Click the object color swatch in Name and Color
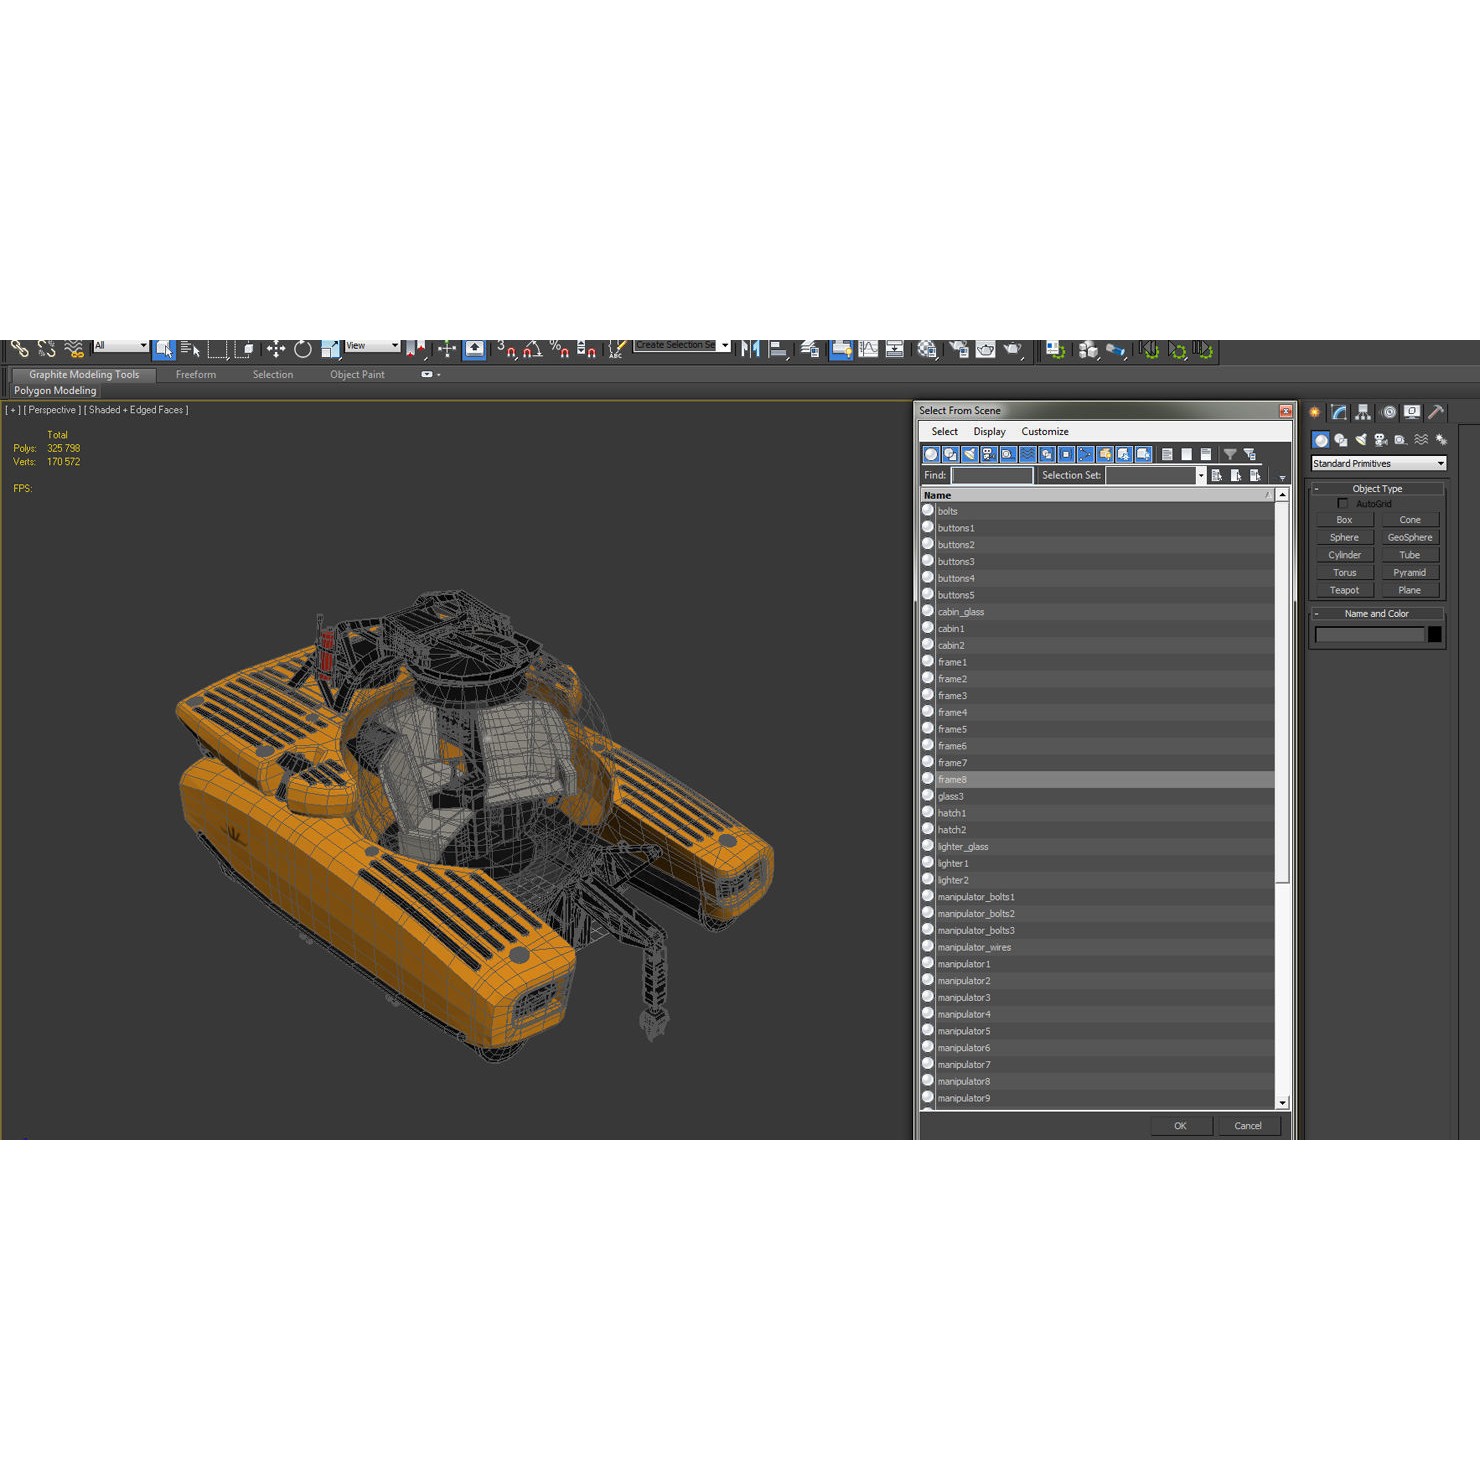 (x=1435, y=634)
